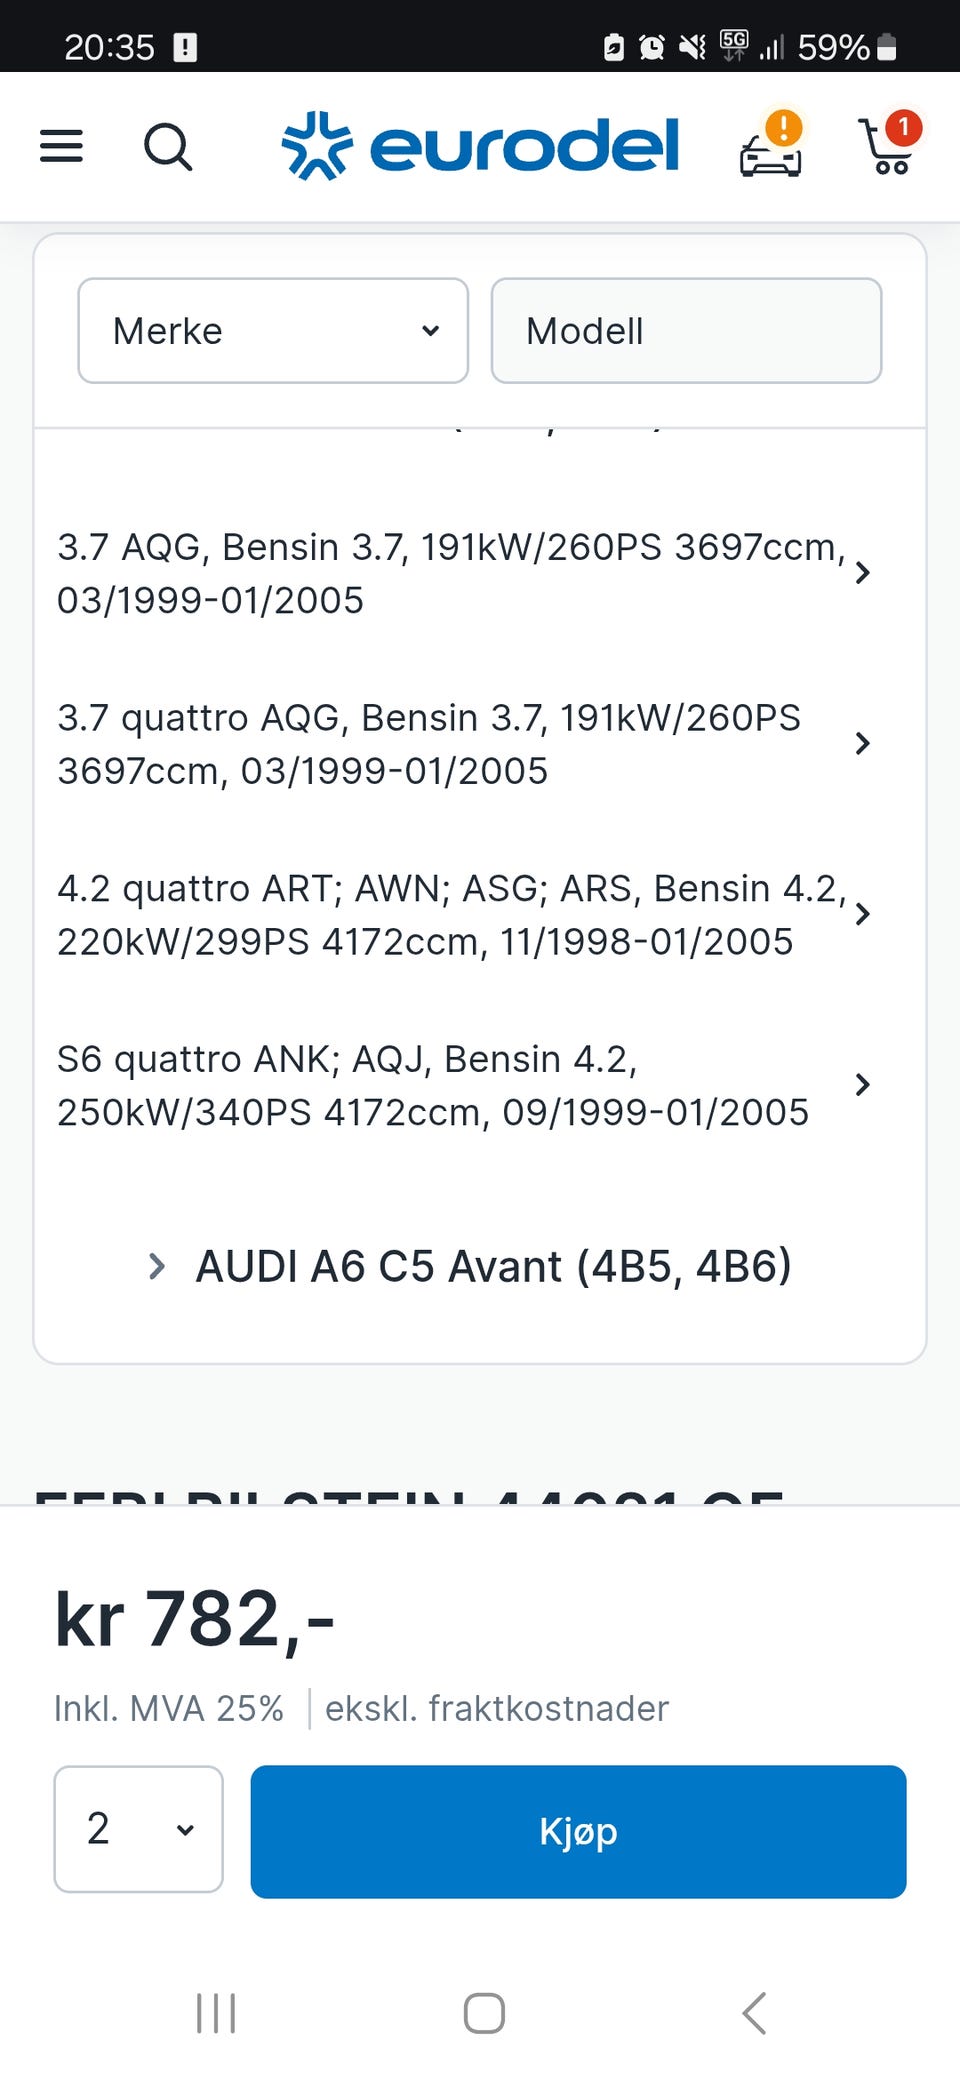Open Android recent apps button

coord(216,2012)
